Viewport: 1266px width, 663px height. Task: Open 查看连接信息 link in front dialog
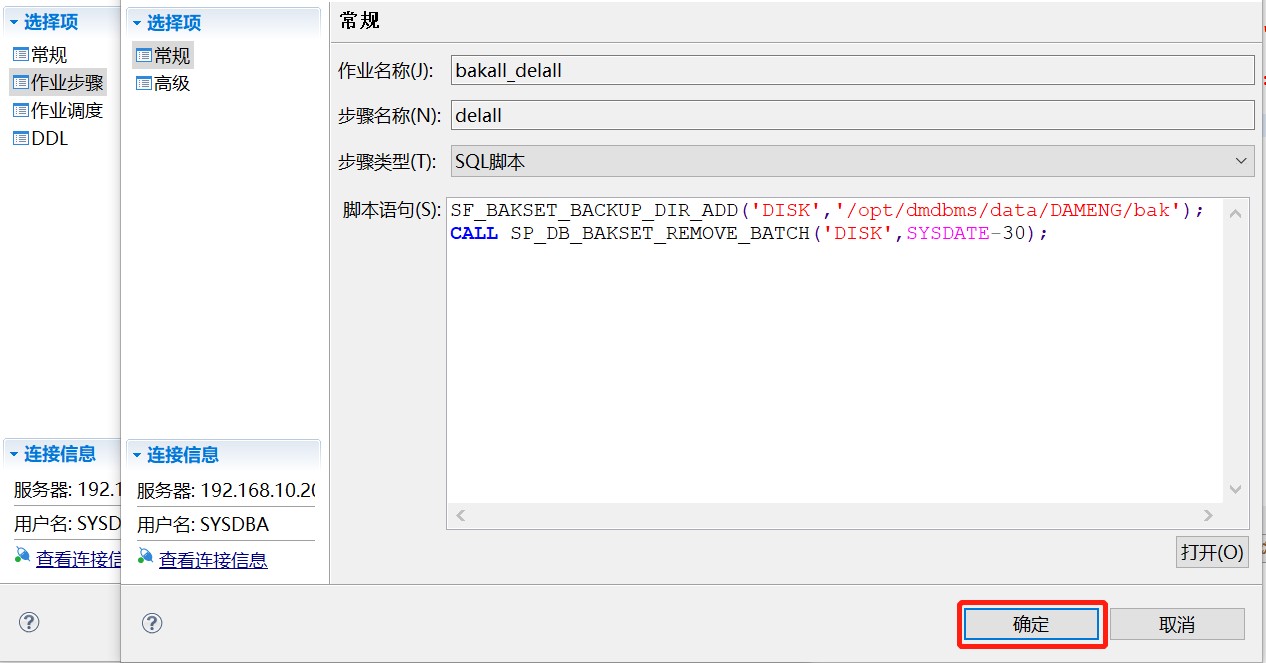[213, 560]
